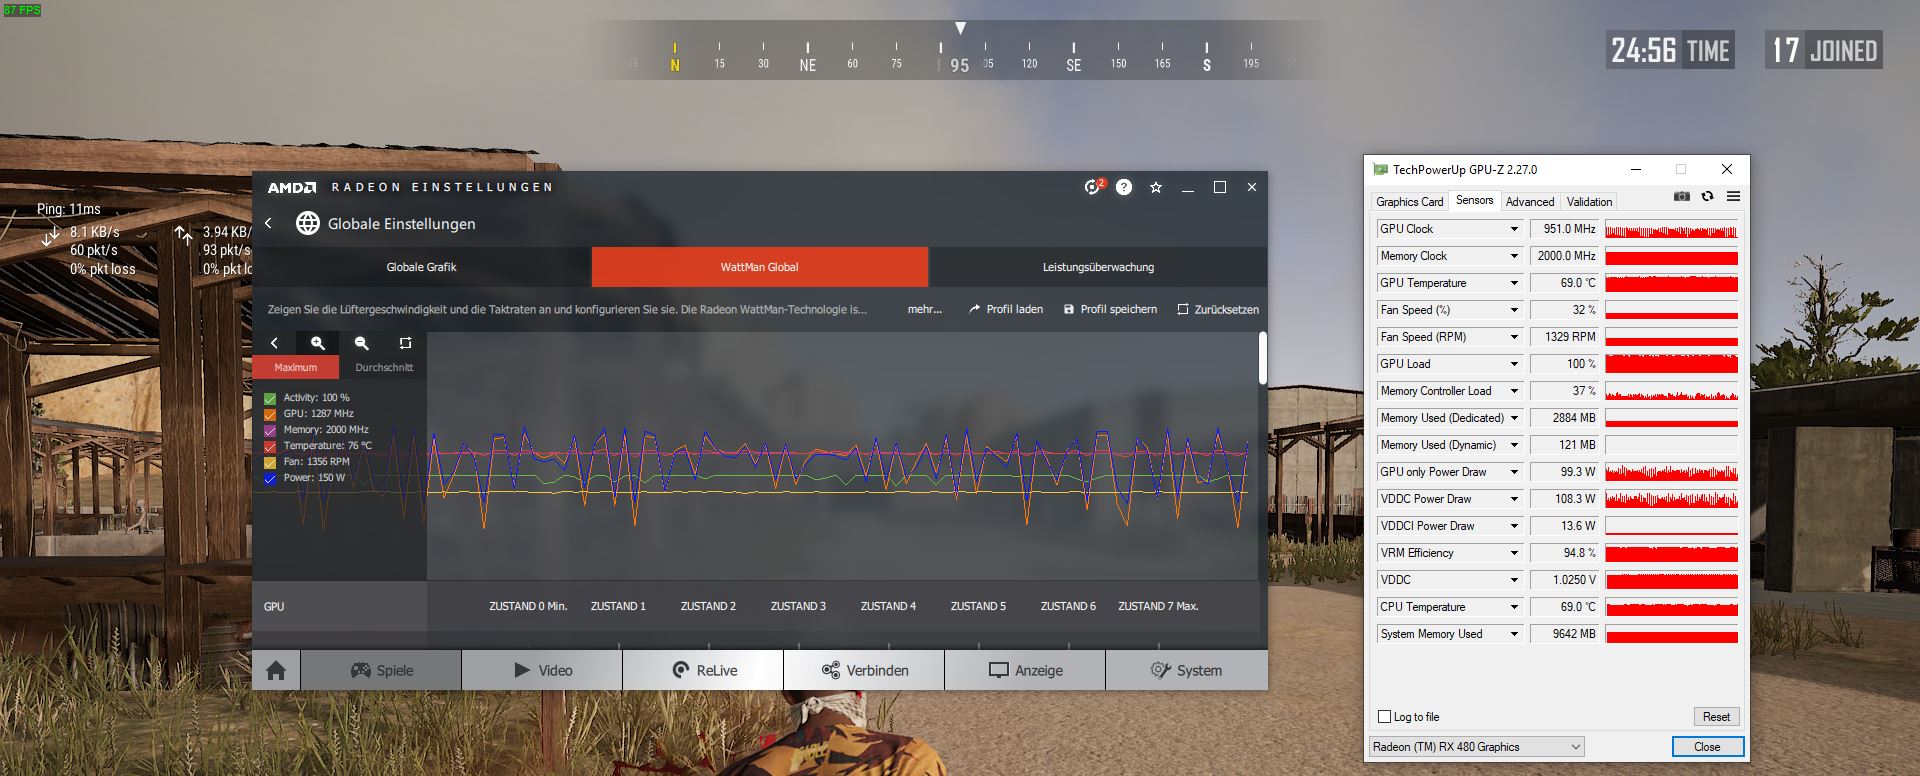Click the Radeon settings vertical scrollbar
The image size is (1920, 776).
[x=1262, y=357]
